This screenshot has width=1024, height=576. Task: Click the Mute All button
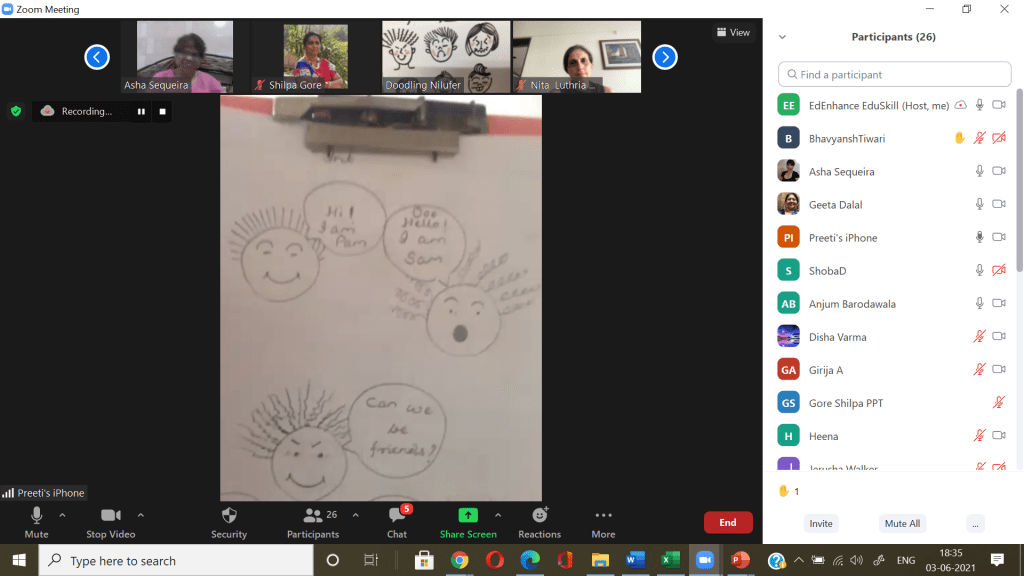coord(902,523)
